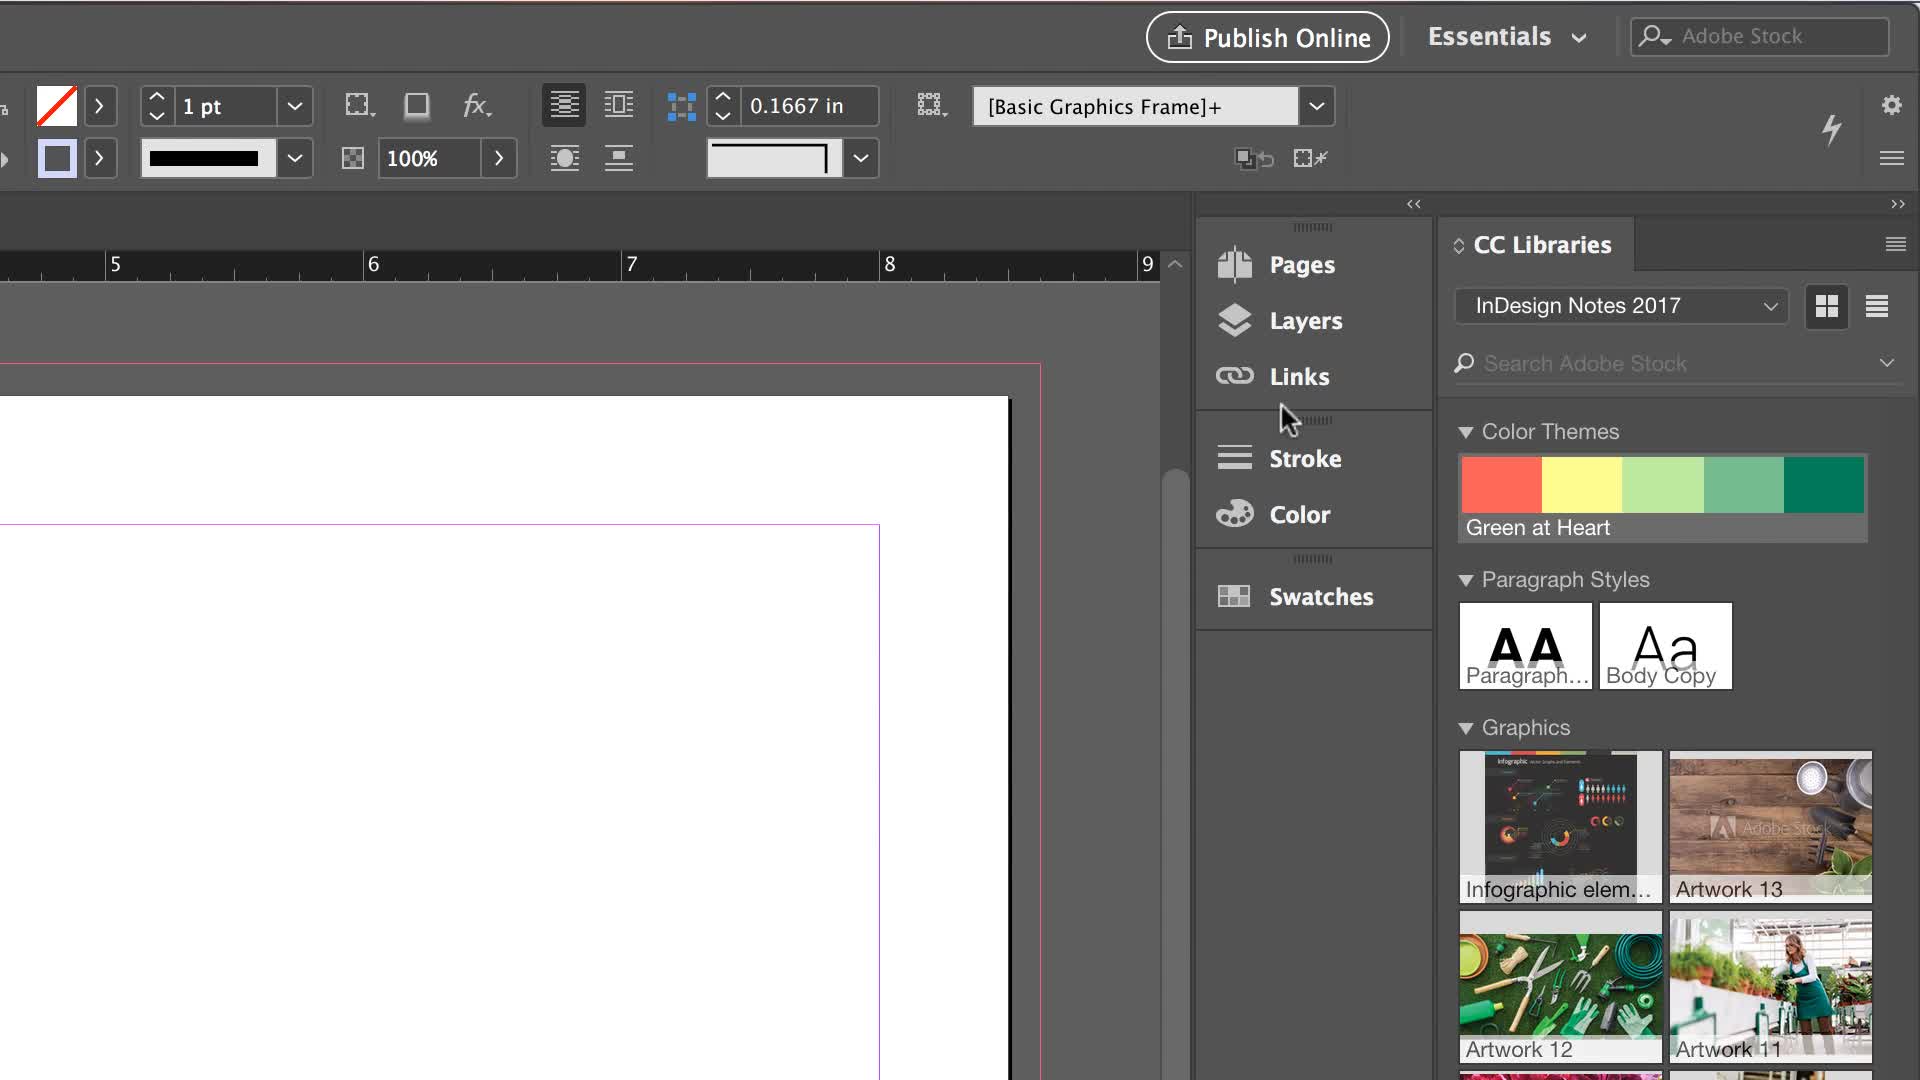Click the opacity checkerboard icon
The image size is (1920, 1080).
tap(353, 158)
